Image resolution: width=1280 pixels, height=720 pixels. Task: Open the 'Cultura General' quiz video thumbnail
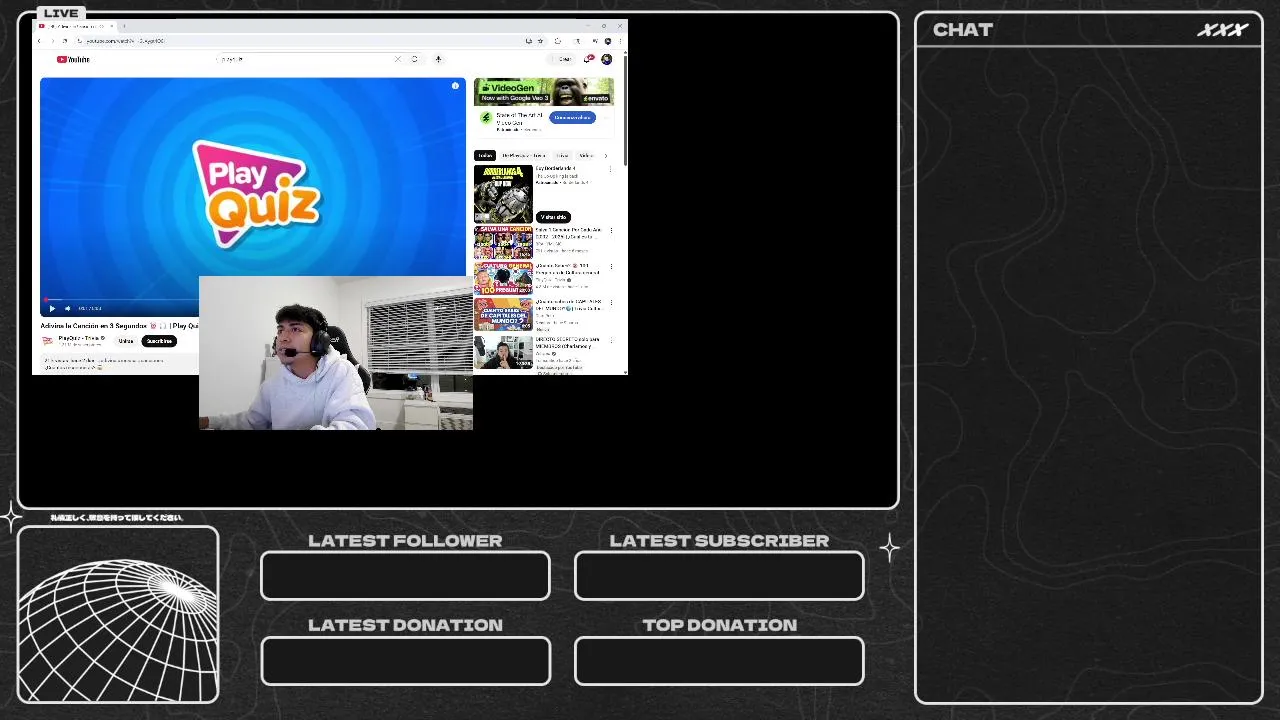pyautogui.click(x=503, y=279)
